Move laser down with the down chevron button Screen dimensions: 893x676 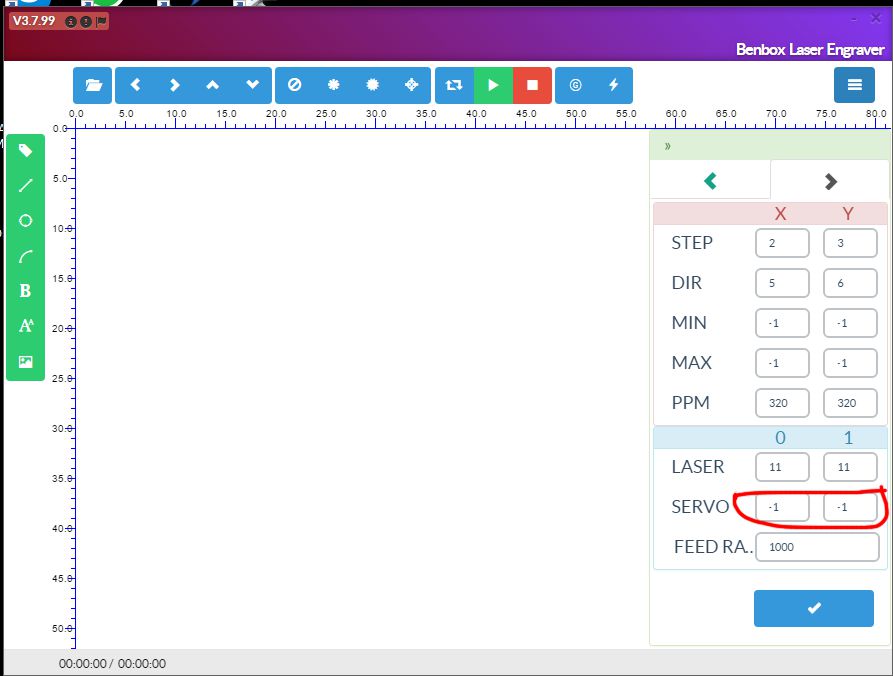tap(252, 85)
